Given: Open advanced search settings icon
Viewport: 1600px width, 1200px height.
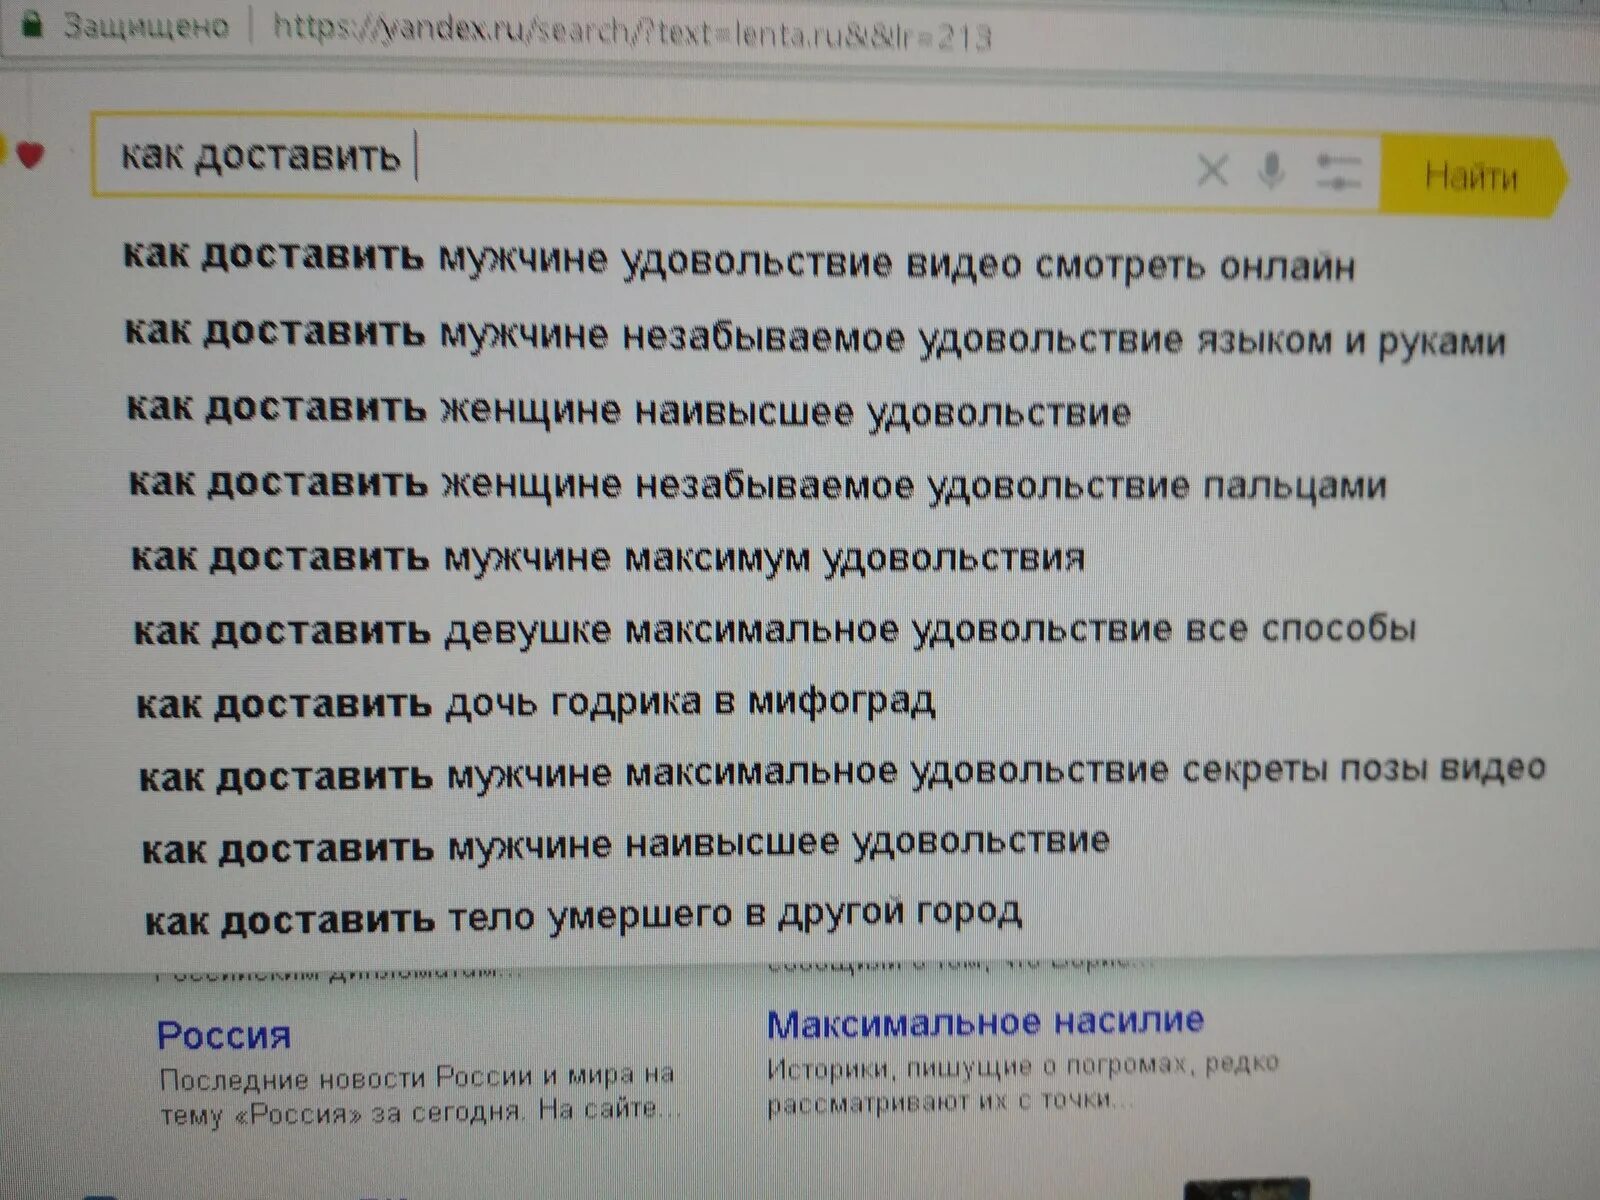Looking at the screenshot, I should click(1339, 172).
